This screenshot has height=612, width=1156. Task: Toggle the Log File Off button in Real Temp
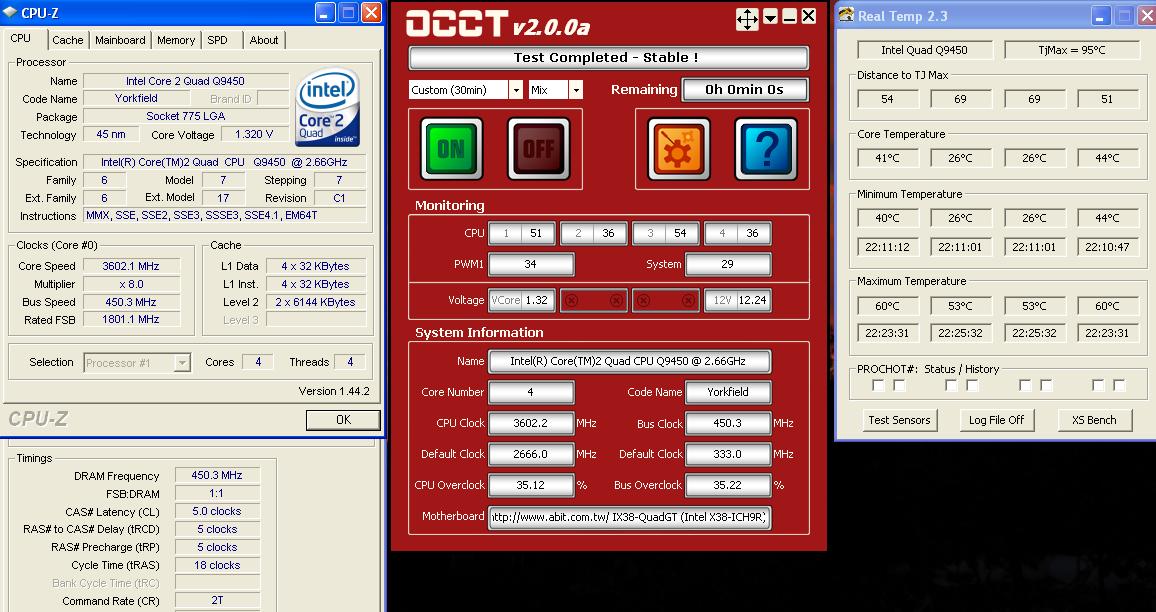[x=996, y=420]
